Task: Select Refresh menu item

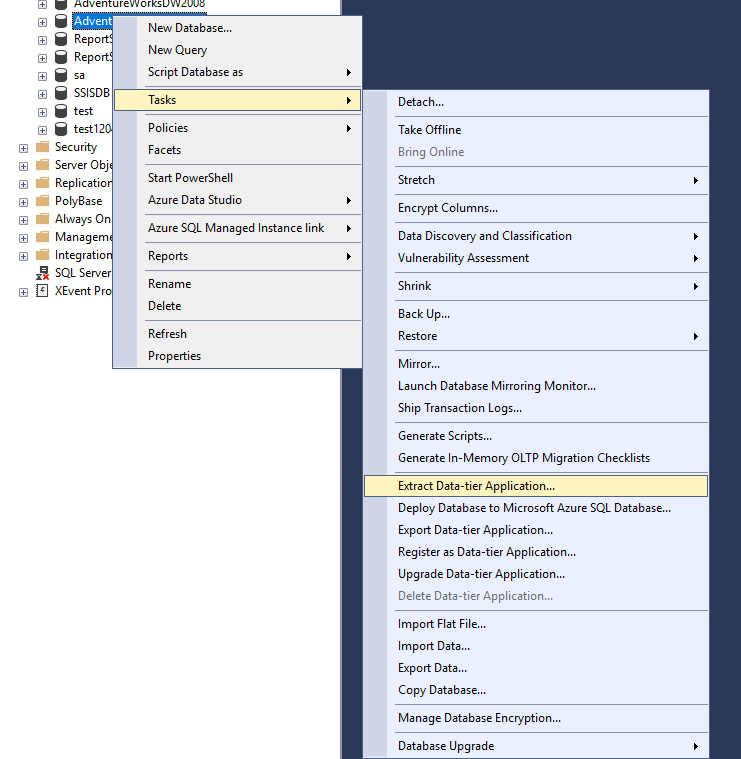Action: click(x=238, y=334)
